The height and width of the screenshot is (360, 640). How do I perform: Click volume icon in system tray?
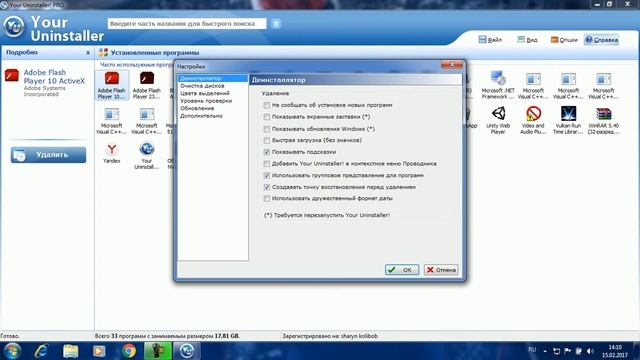pyautogui.click(x=590, y=351)
